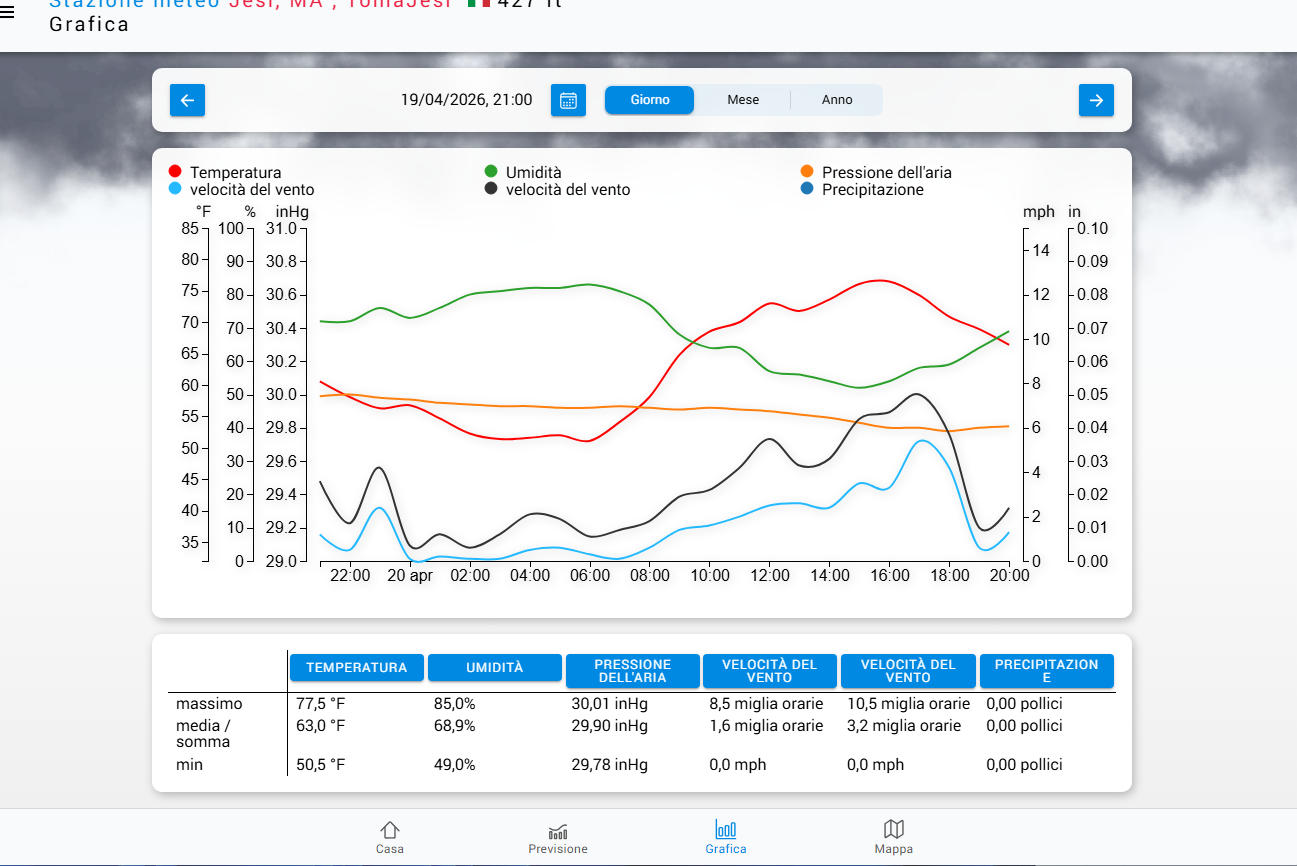Toggle the Temperatura series in legend
This screenshot has width=1297, height=866.
coord(235,172)
